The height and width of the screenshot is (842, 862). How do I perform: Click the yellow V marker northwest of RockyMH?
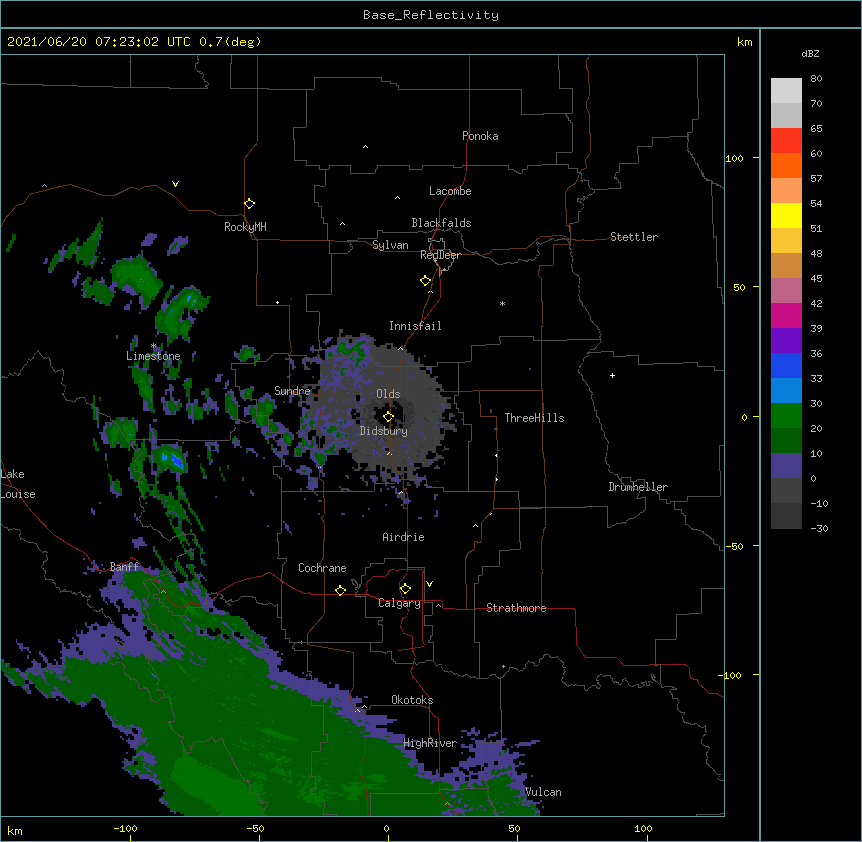(x=175, y=184)
